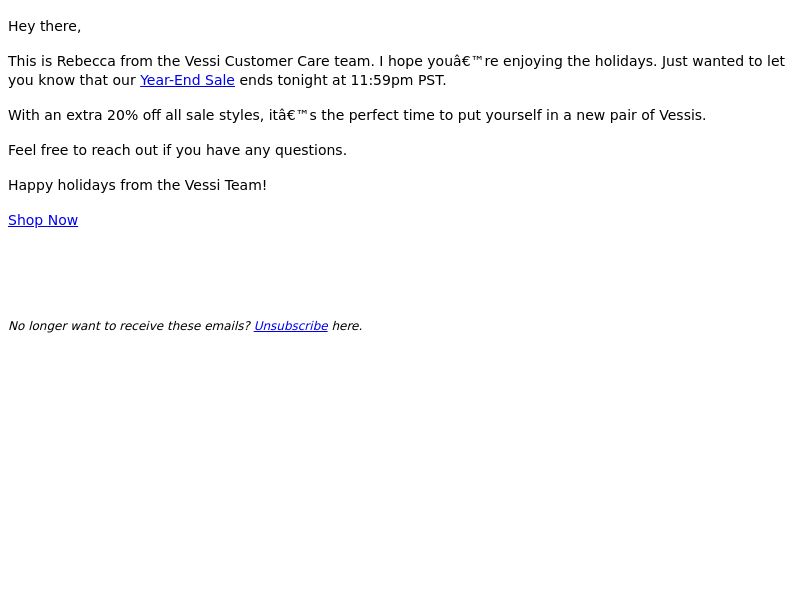Click the 'new pair of Vessis' text
Viewport: 800px width, 600px height.
click(x=641, y=115)
